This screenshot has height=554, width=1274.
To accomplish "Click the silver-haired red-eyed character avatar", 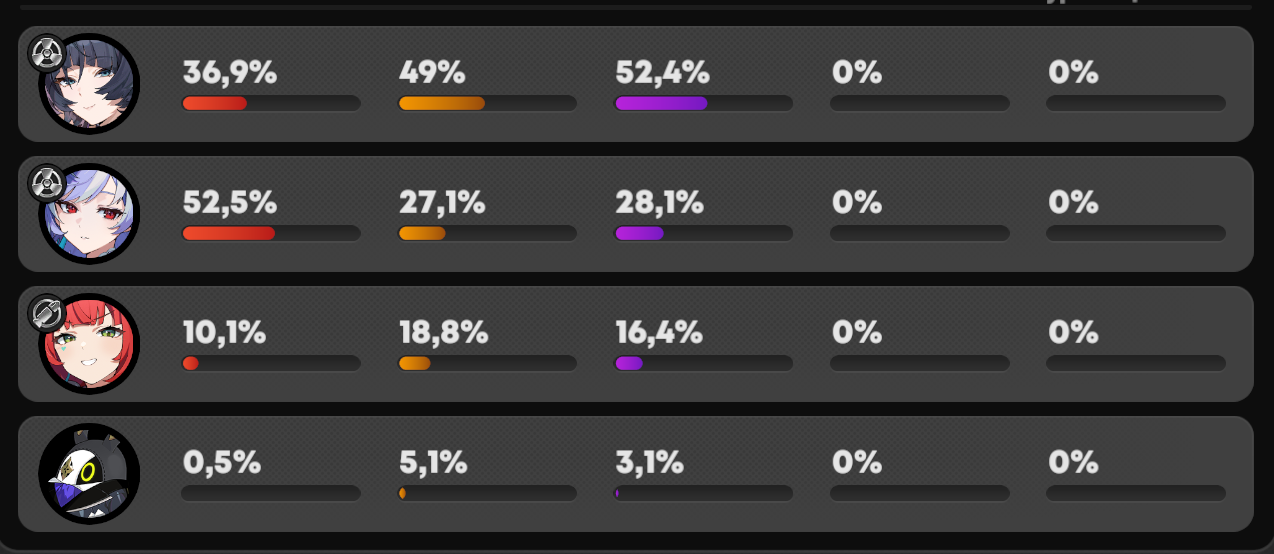I will (89, 214).
